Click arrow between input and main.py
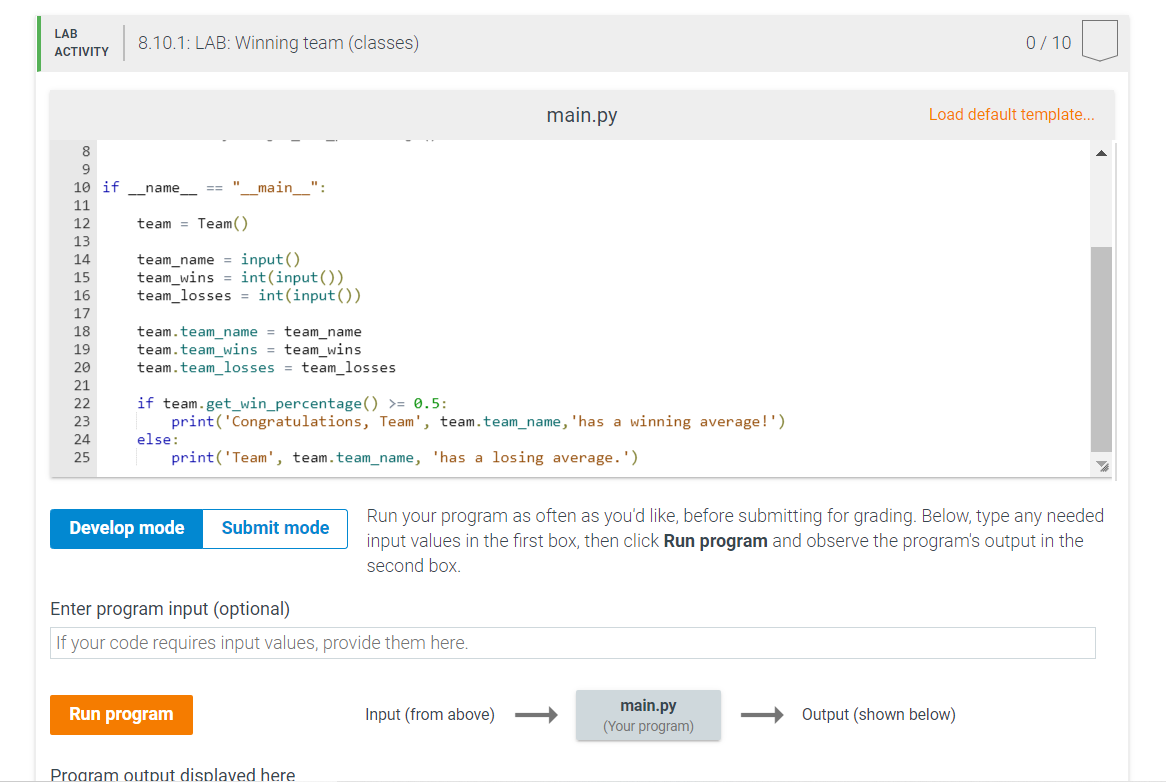 tap(536, 715)
